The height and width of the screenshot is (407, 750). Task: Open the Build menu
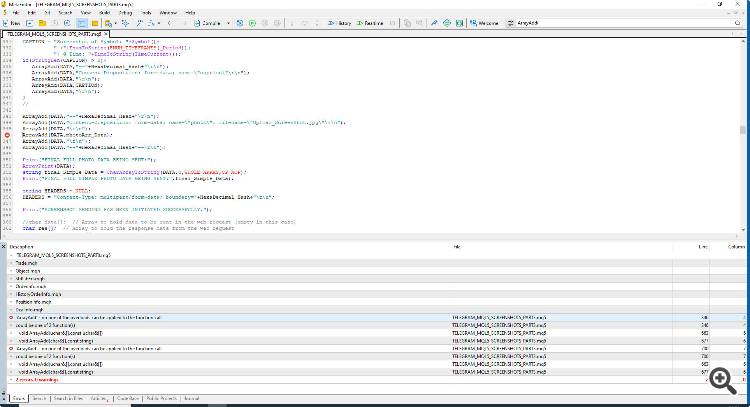point(105,13)
